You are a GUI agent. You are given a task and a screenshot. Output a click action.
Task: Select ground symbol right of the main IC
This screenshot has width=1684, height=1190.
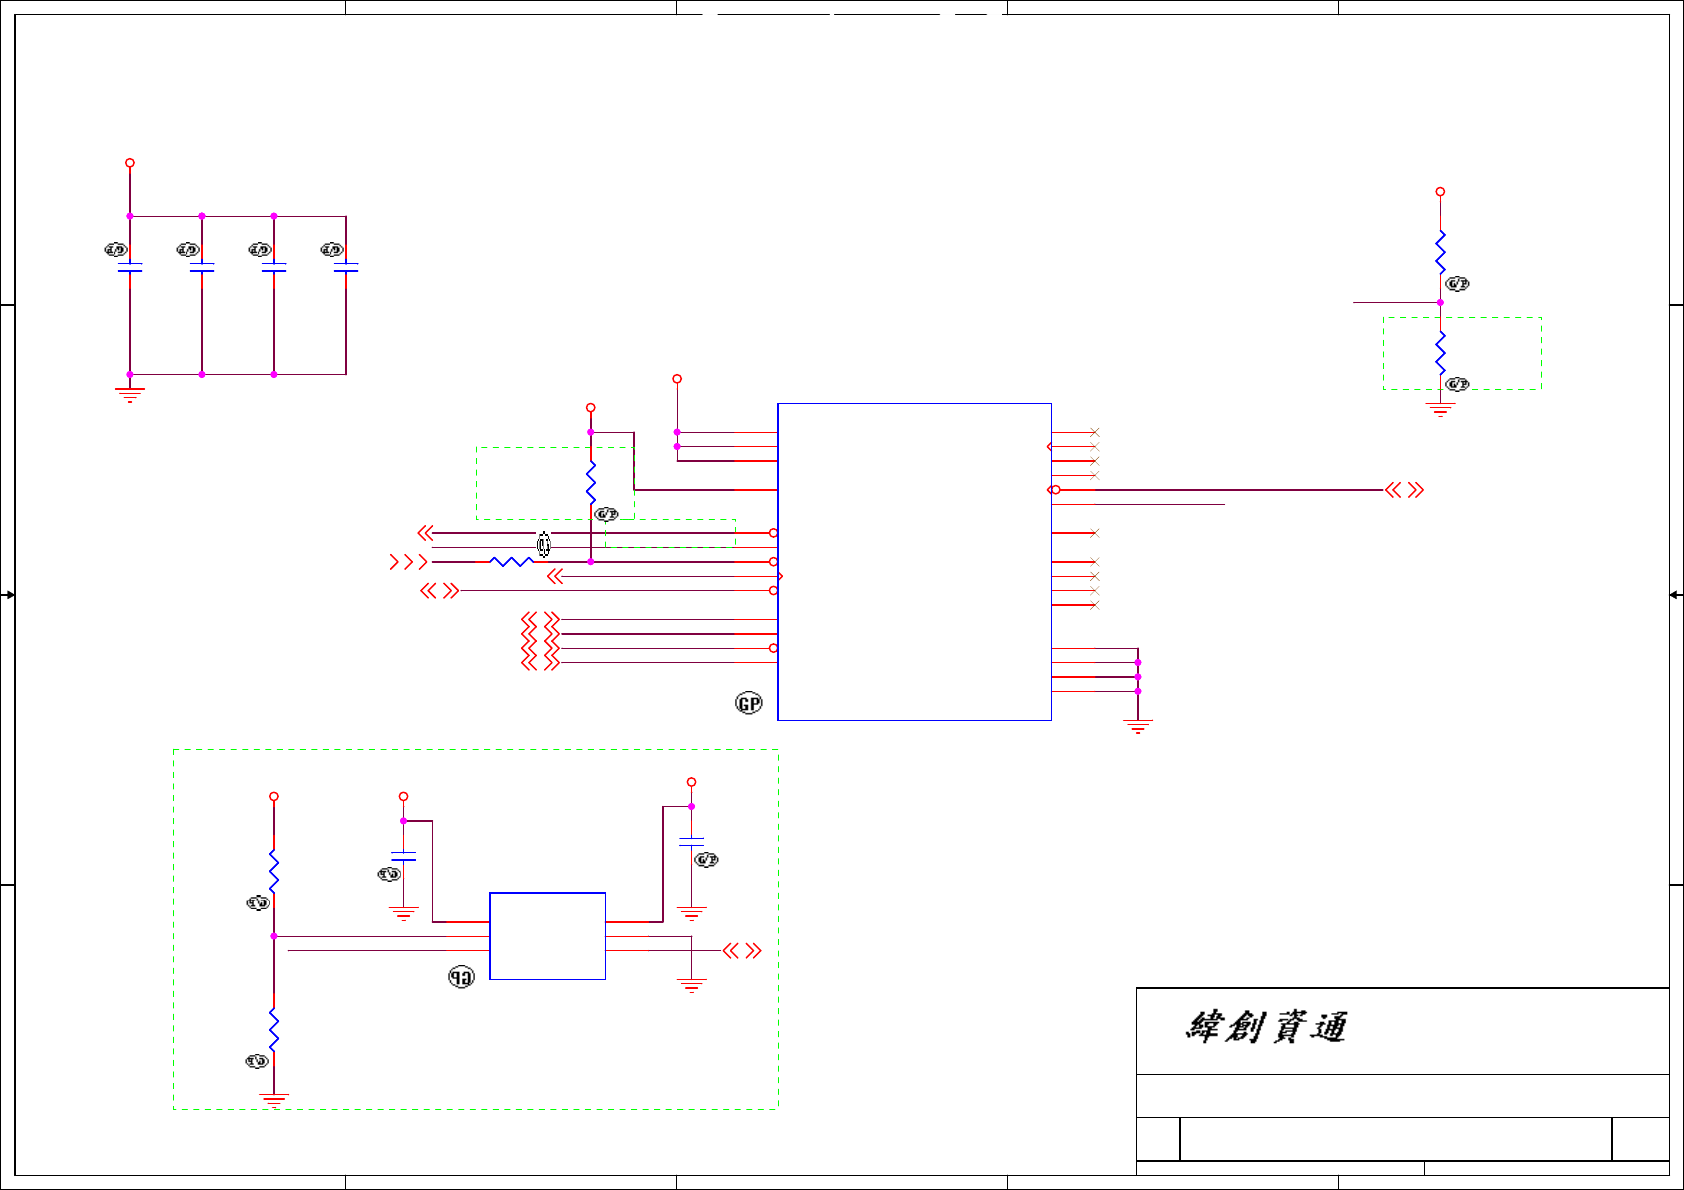(x=1138, y=726)
